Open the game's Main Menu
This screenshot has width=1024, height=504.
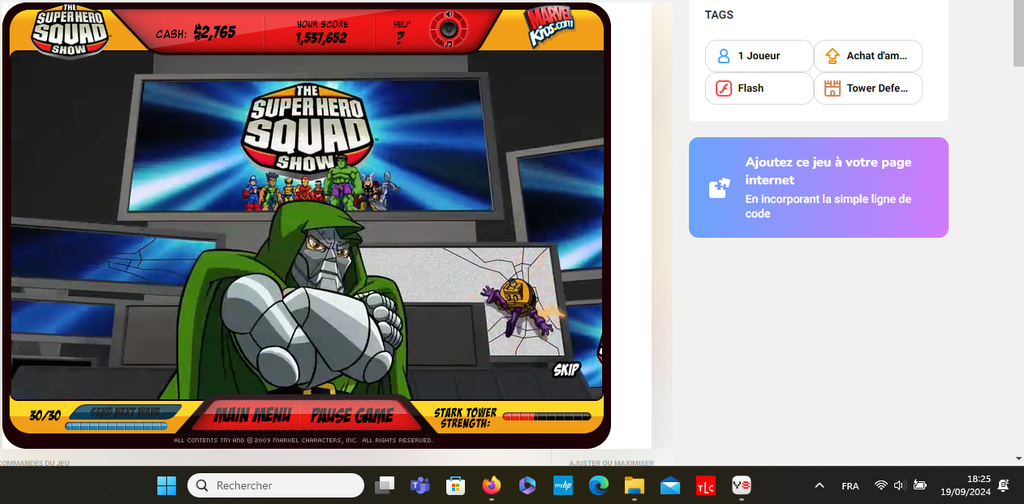pyautogui.click(x=251, y=416)
